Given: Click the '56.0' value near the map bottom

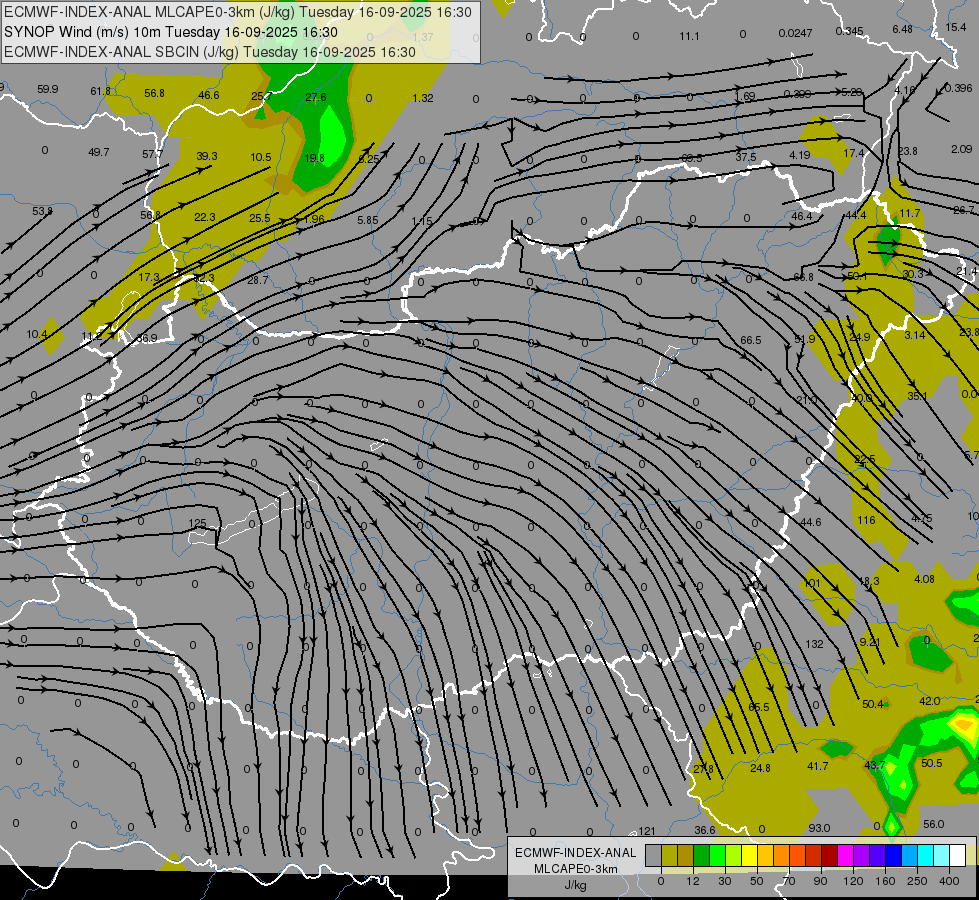Looking at the screenshot, I should (x=933, y=824).
